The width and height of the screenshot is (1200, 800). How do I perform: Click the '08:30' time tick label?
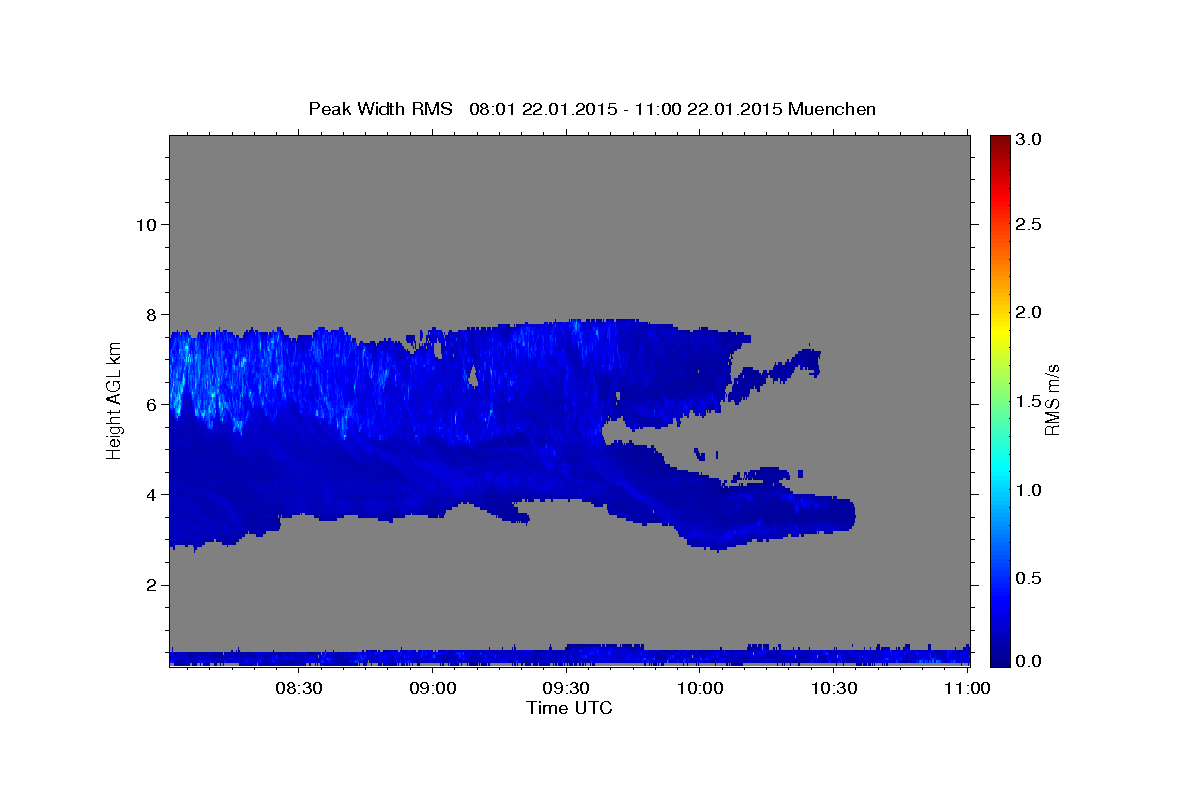299,688
